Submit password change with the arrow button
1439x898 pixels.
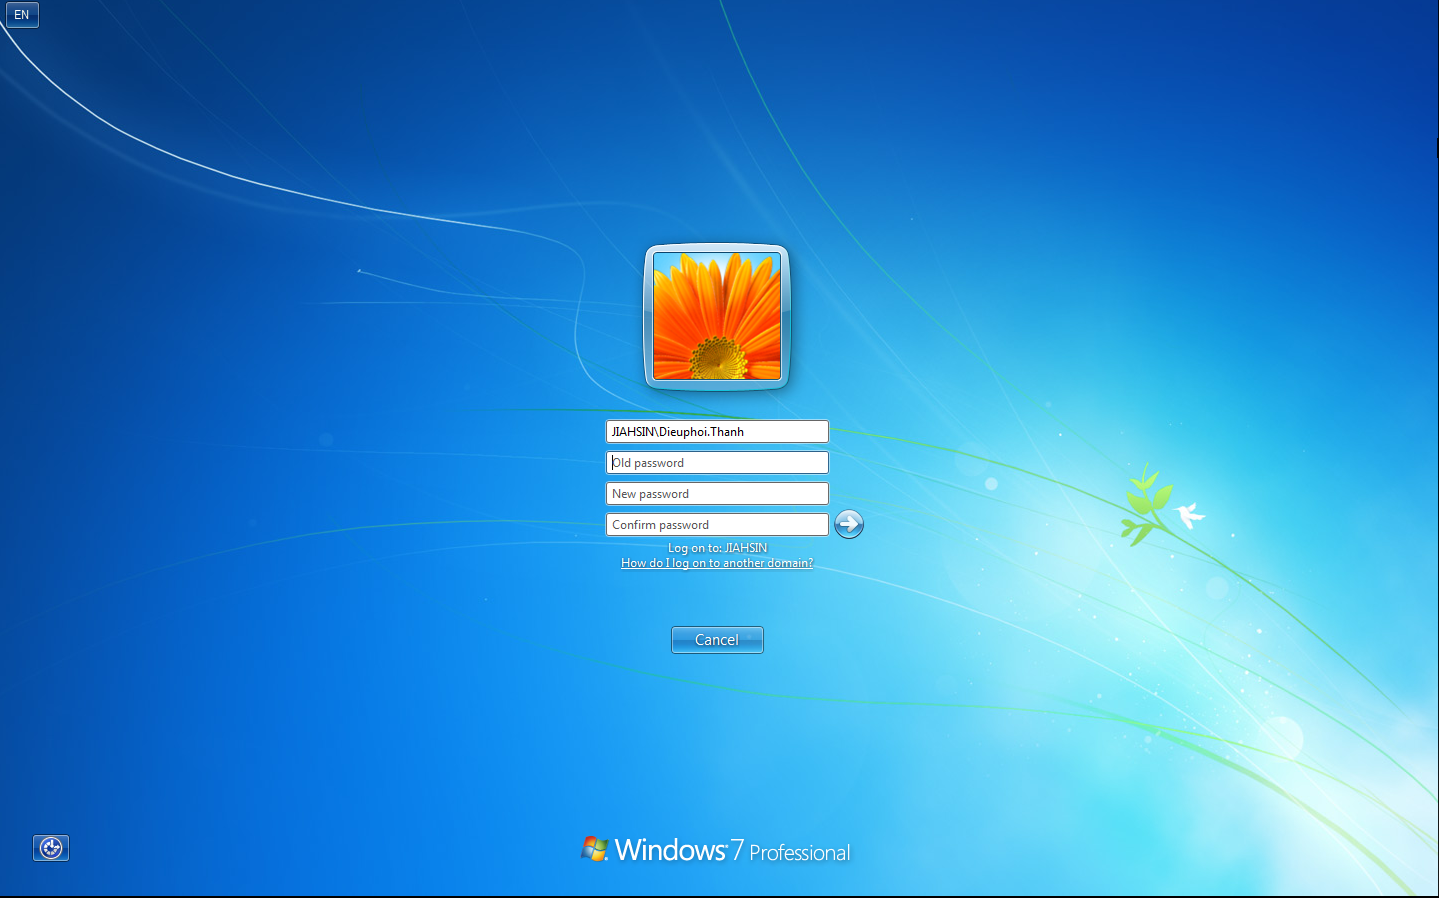(x=849, y=524)
